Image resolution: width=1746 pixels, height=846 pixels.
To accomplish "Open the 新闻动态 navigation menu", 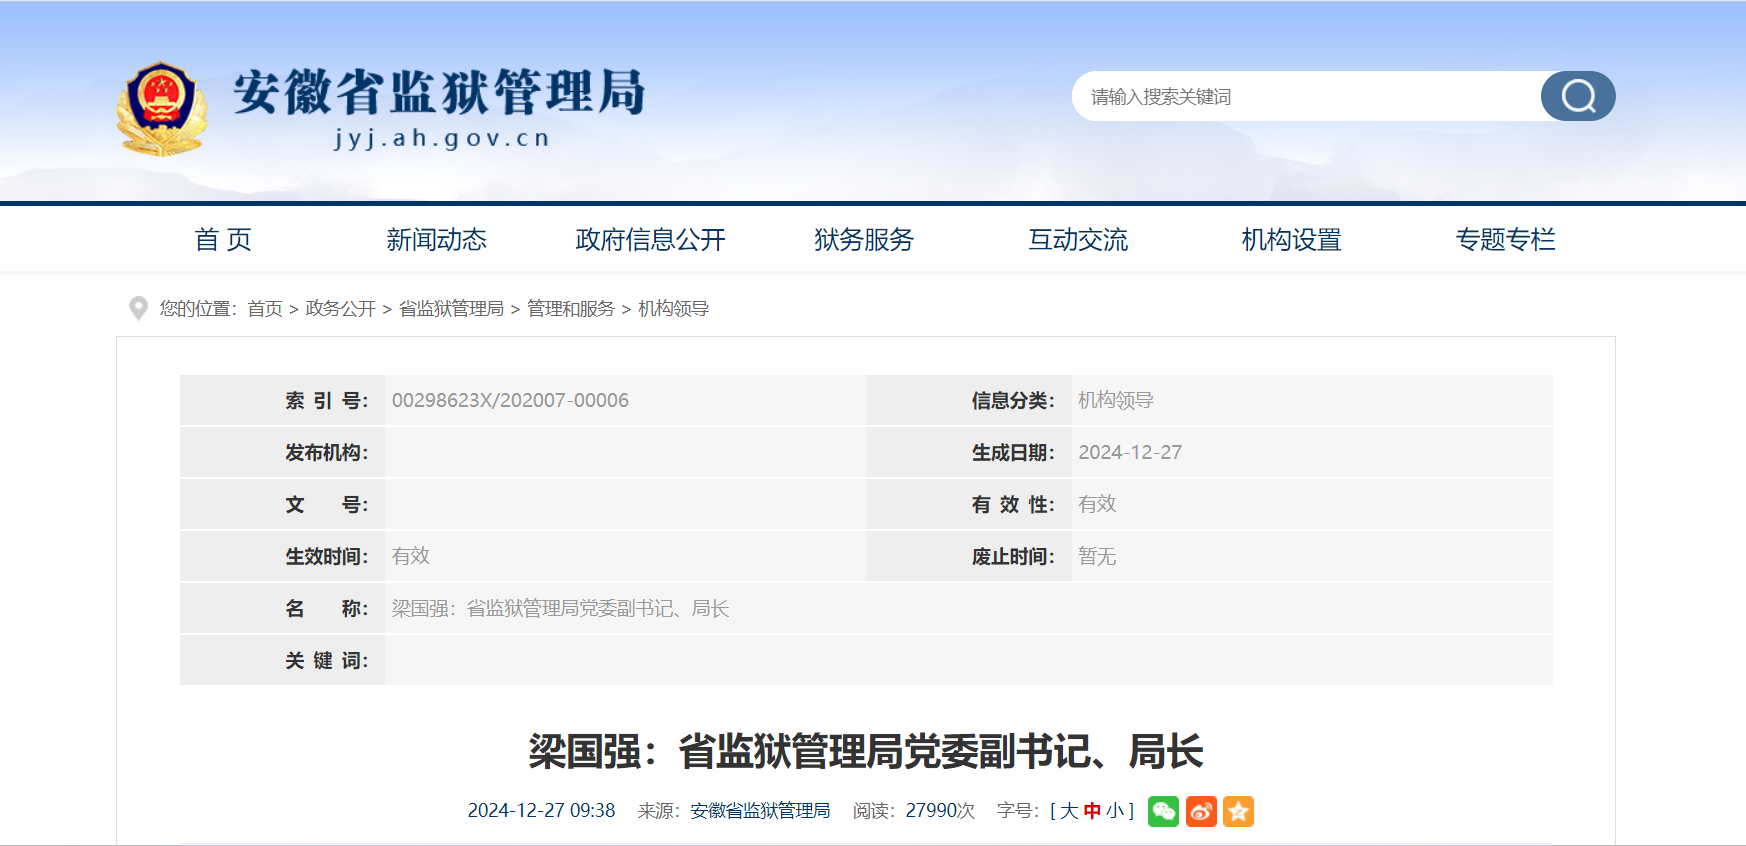I will (437, 240).
